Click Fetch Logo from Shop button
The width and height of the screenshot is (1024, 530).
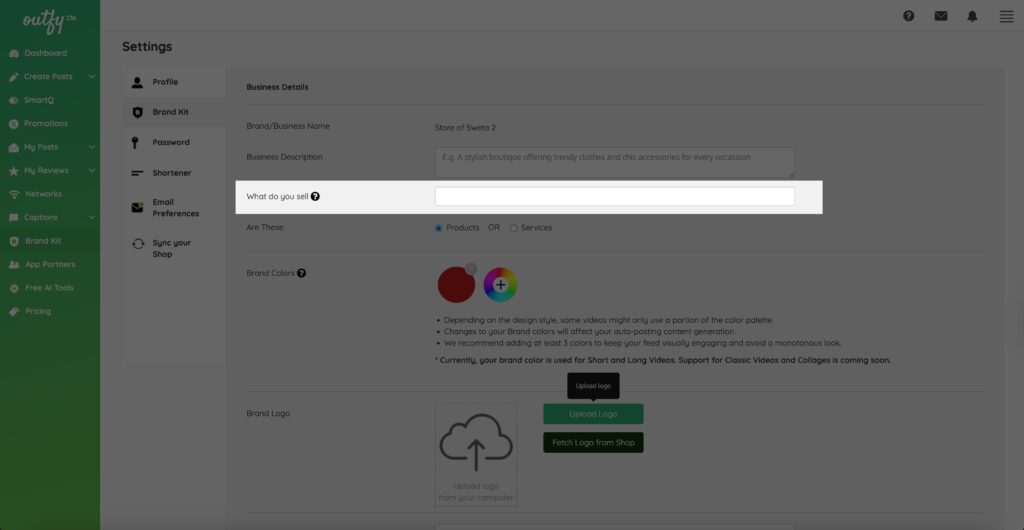(593, 442)
